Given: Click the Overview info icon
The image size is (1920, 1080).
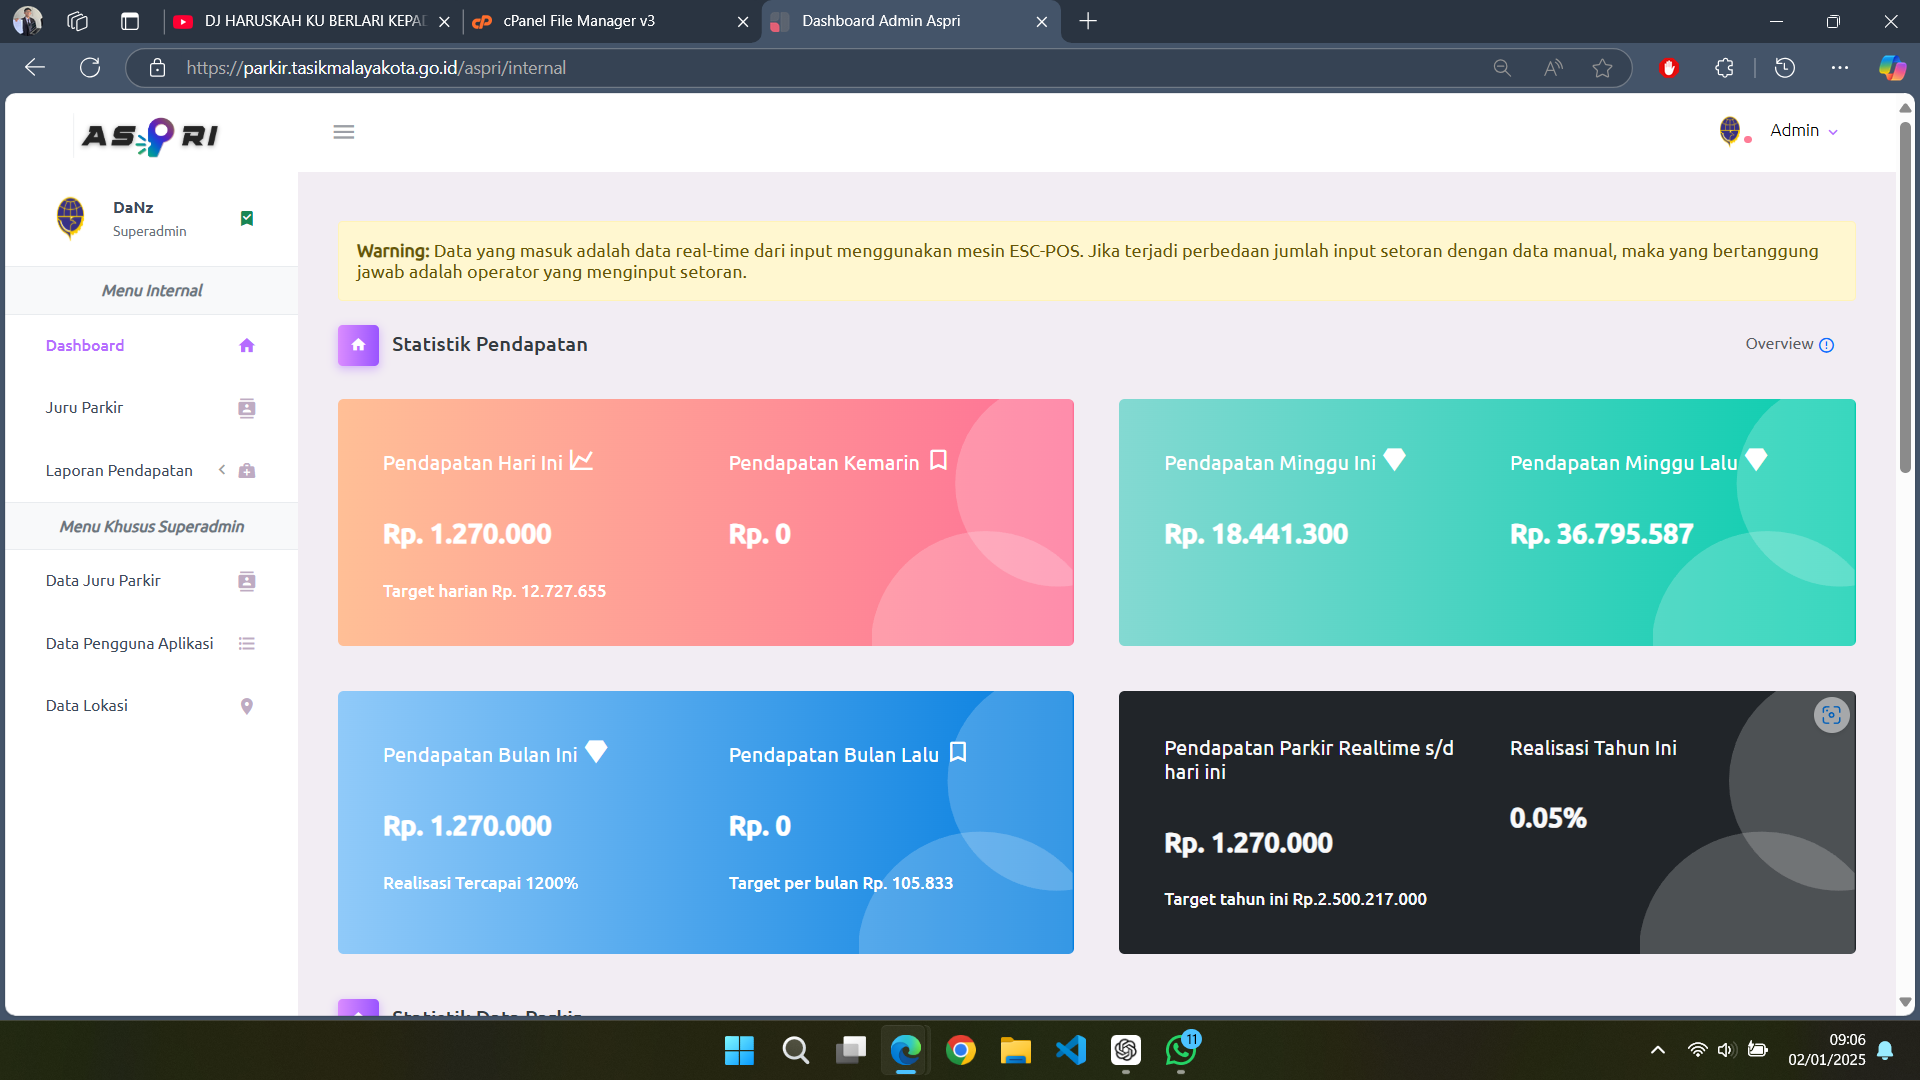Looking at the screenshot, I should (1826, 345).
